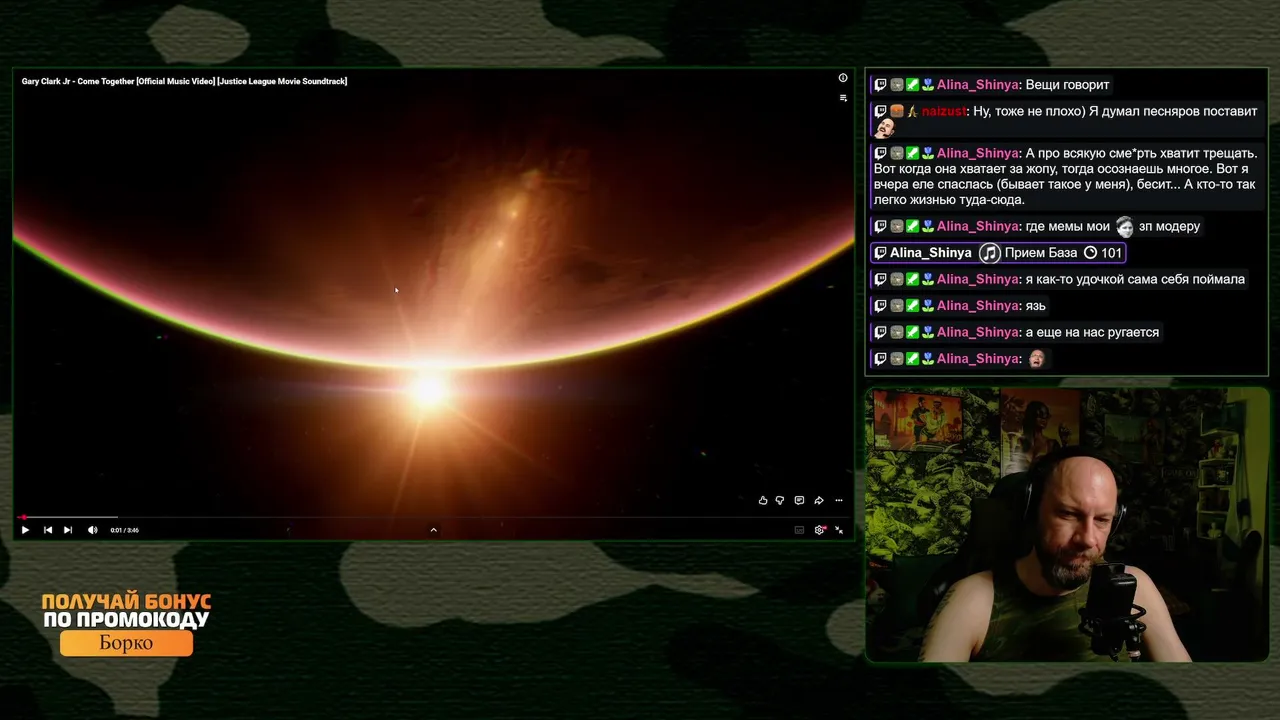The height and width of the screenshot is (720, 1280).
Task: Like the video with thumbs up
Action: pos(763,500)
